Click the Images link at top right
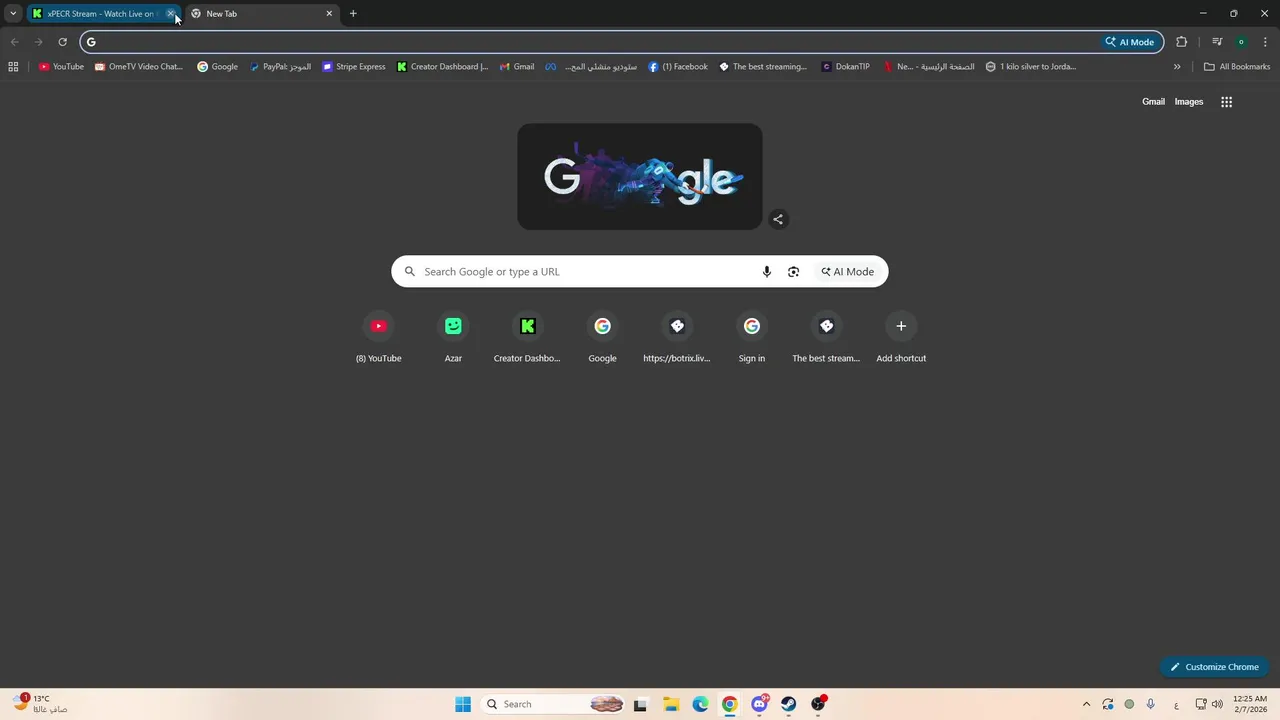 click(x=1189, y=101)
